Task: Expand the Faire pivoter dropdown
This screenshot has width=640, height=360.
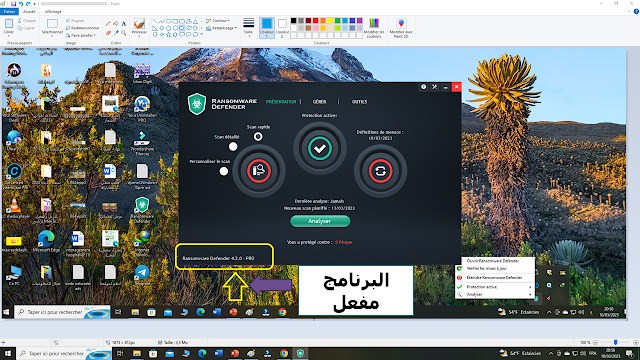Action: pyautogui.click(x=95, y=36)
